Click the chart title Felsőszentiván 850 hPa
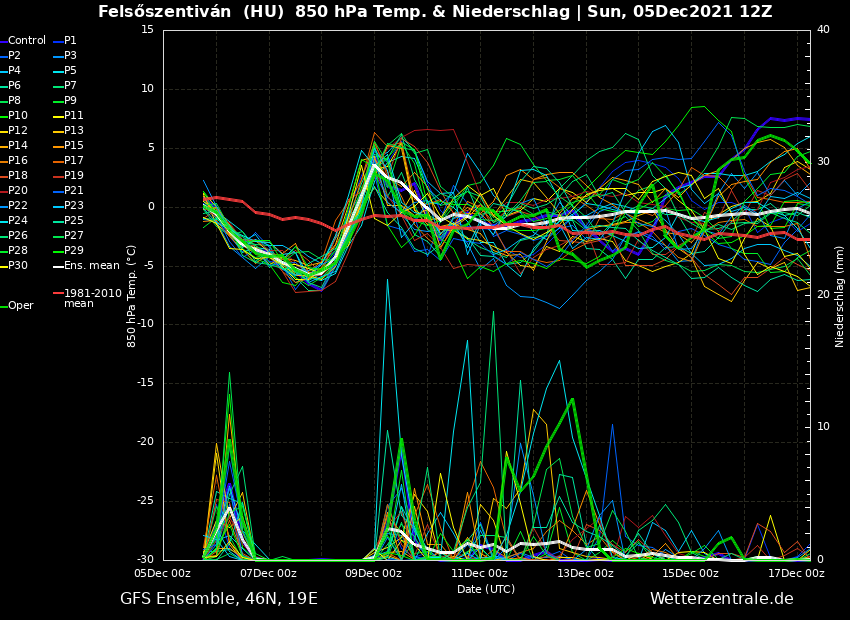This screenshot has width=850, height=620. pos(435,12)
